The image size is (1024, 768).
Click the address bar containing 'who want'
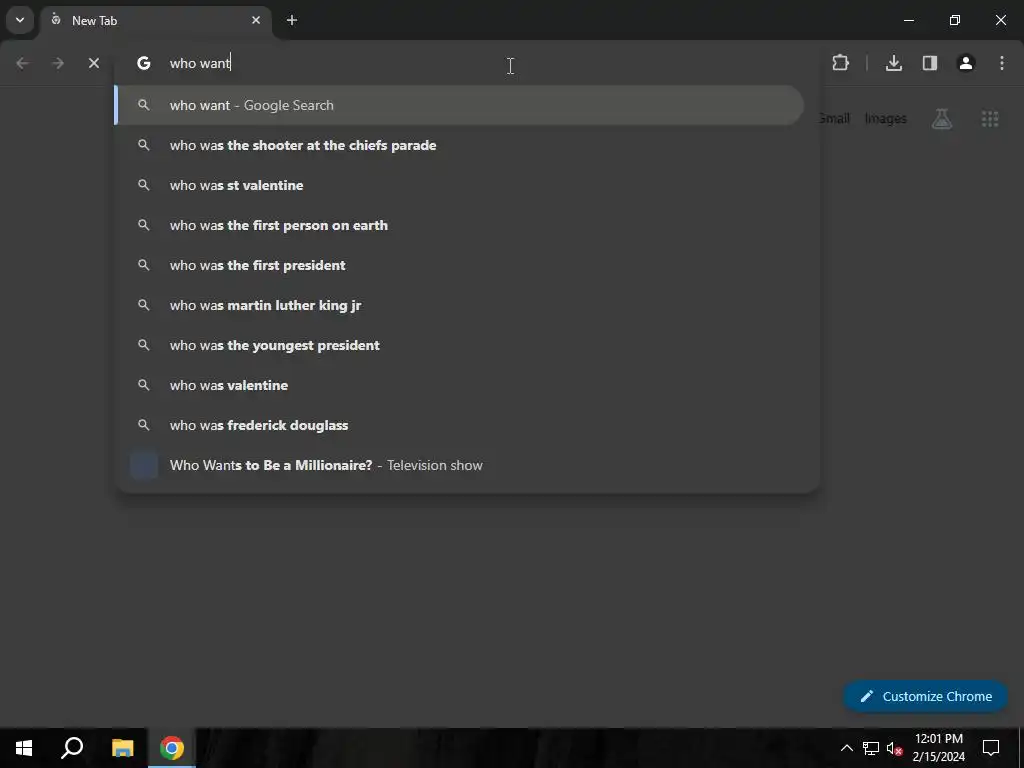pos(467,63)
